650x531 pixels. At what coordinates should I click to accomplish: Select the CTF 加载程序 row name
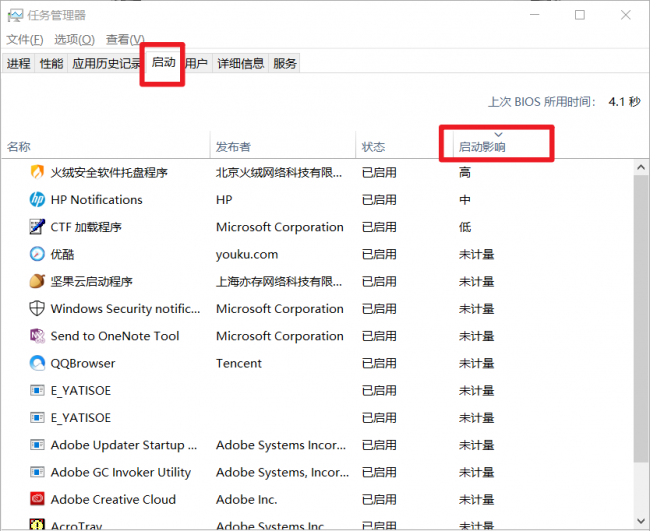point(86,227)
